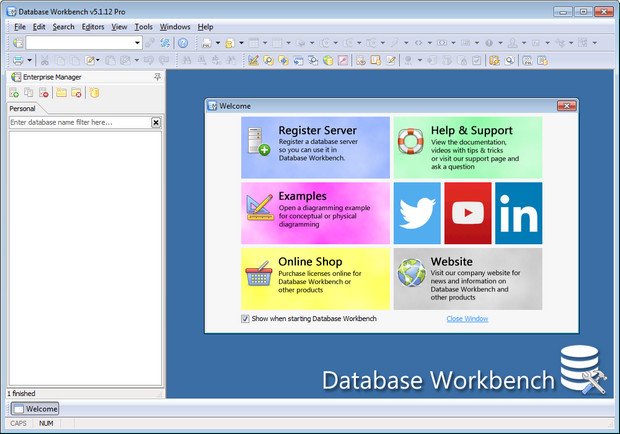Click the register server icon with green plus

click(x=14, y=93)
